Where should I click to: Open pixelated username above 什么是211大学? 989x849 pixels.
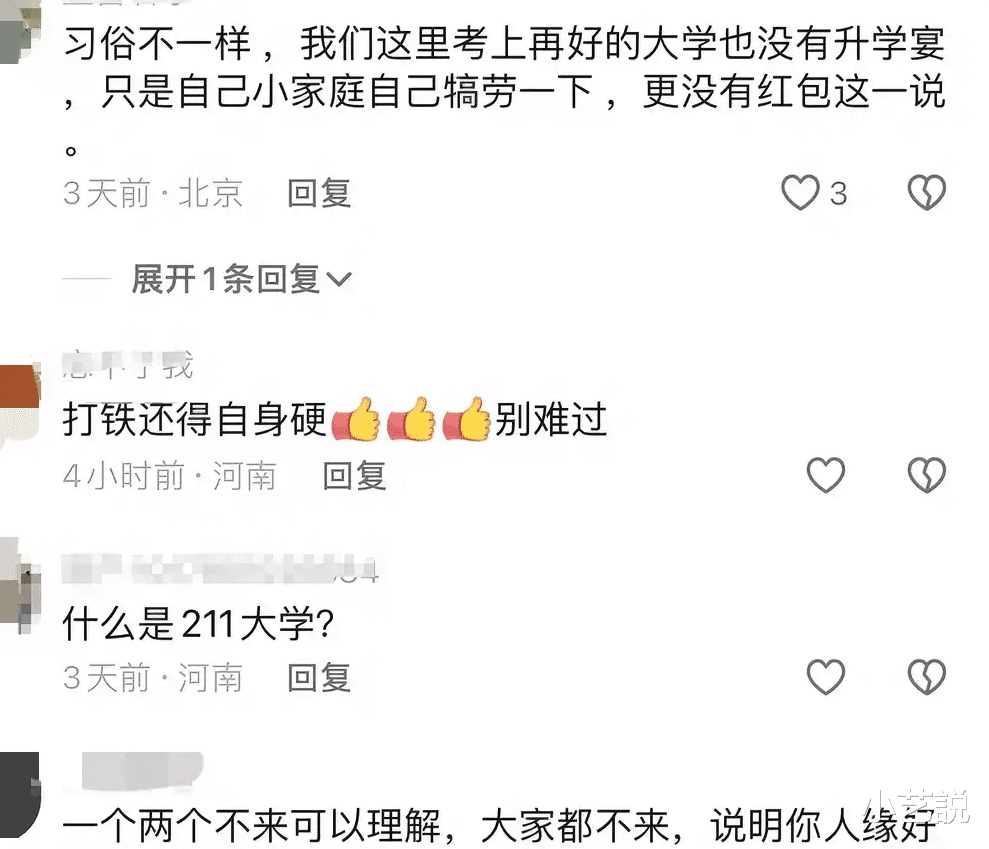pos(221,568)
